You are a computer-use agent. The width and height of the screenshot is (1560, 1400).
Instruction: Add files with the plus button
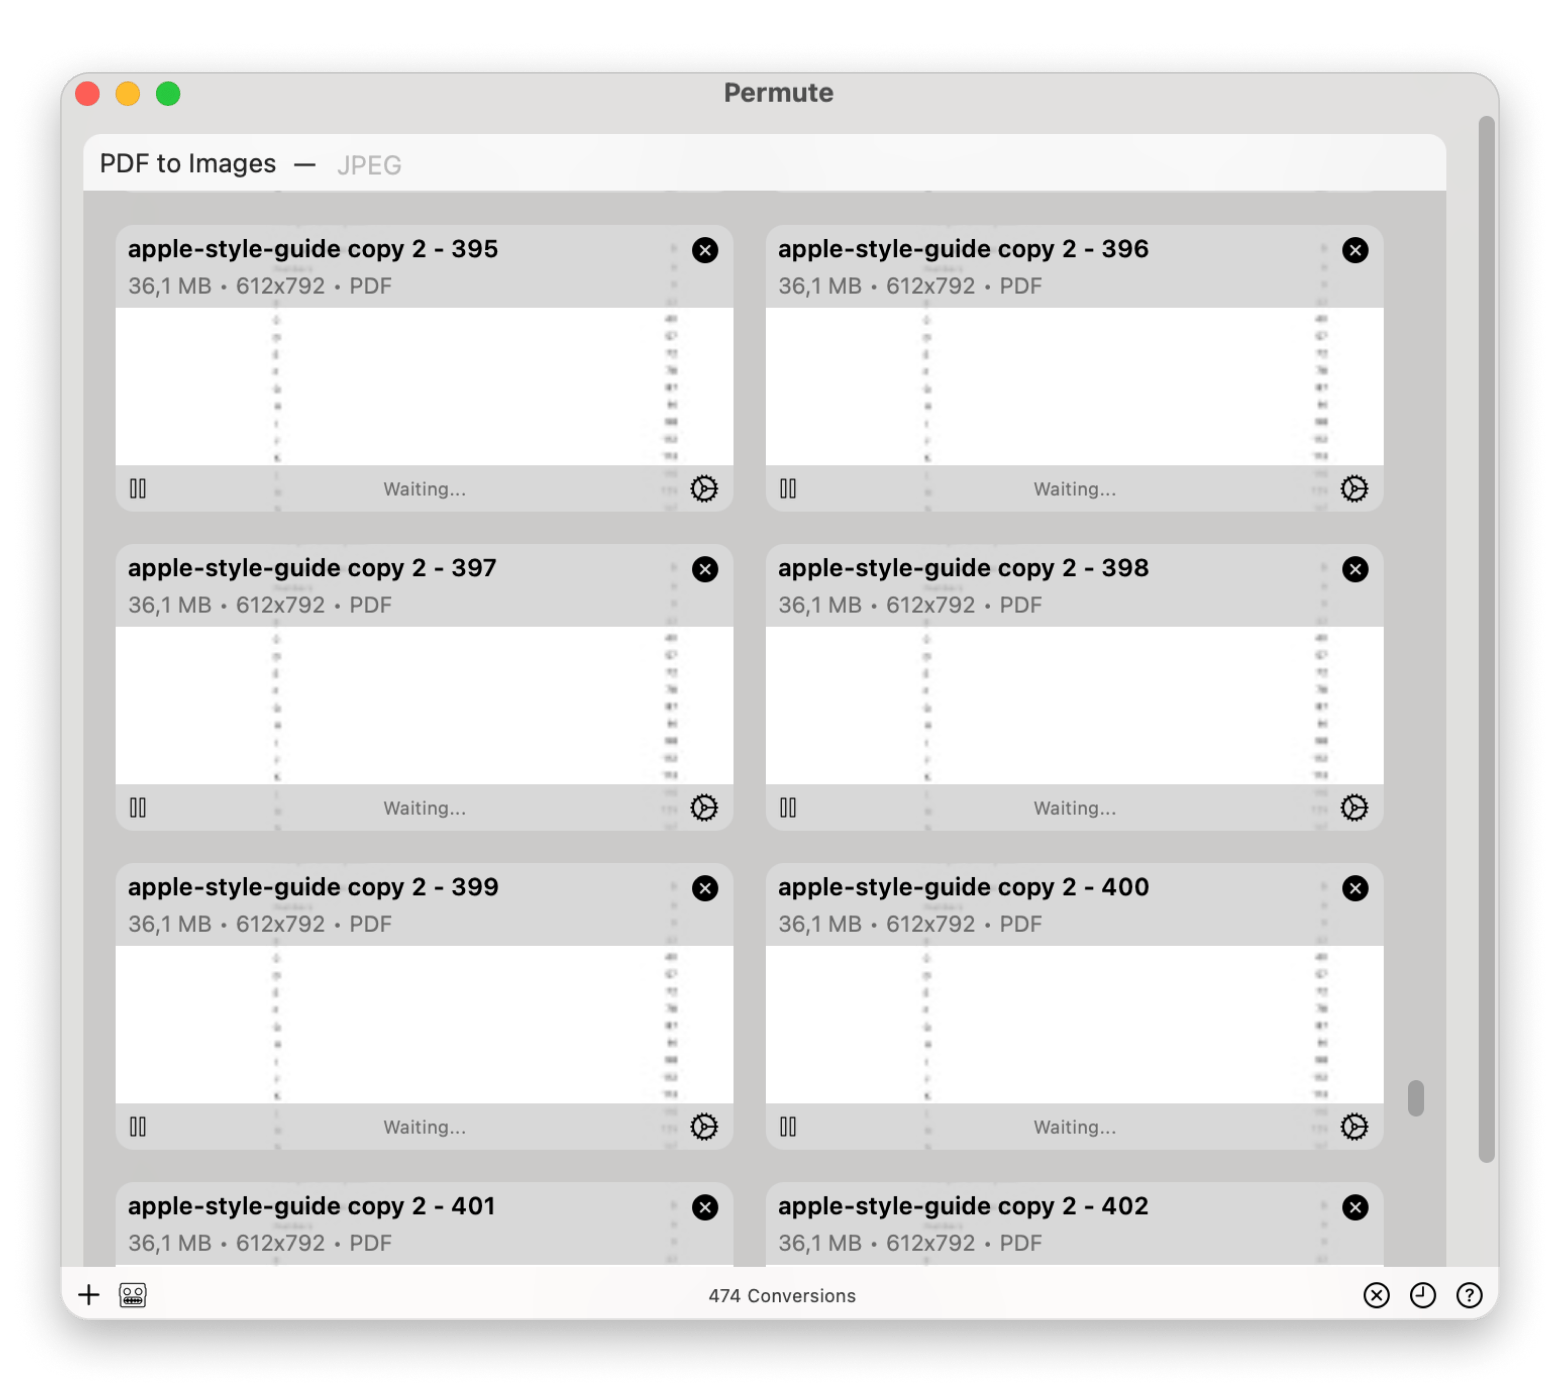point(89,1295)
